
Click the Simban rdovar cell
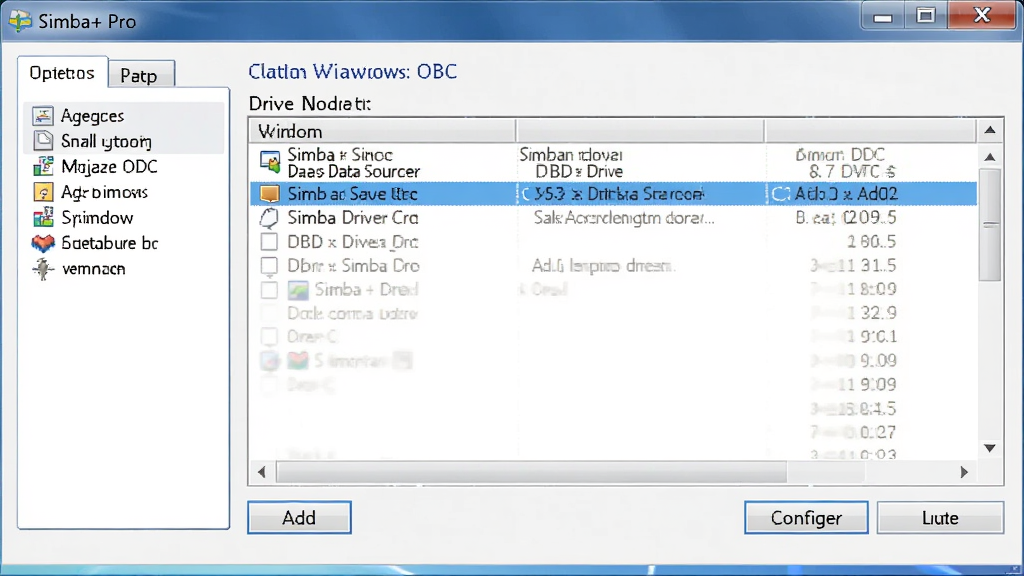571,155
